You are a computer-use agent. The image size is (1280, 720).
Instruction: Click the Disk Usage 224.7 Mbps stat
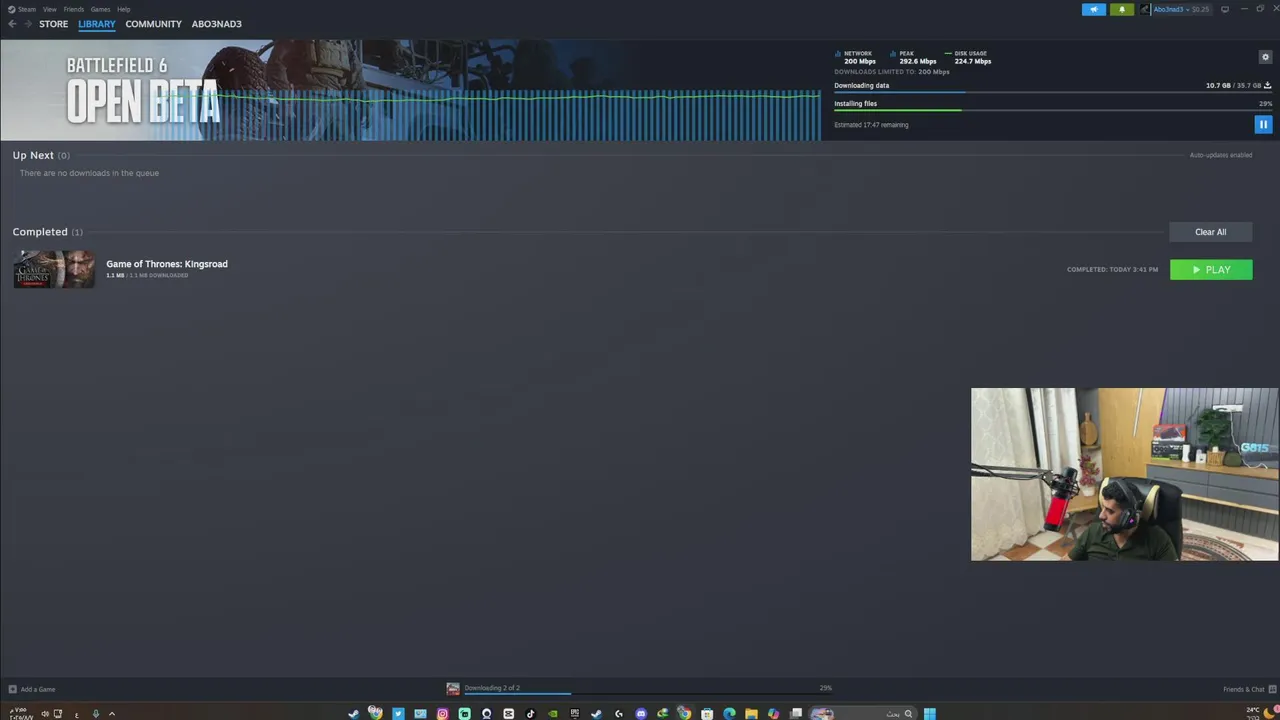click(969, 58)
